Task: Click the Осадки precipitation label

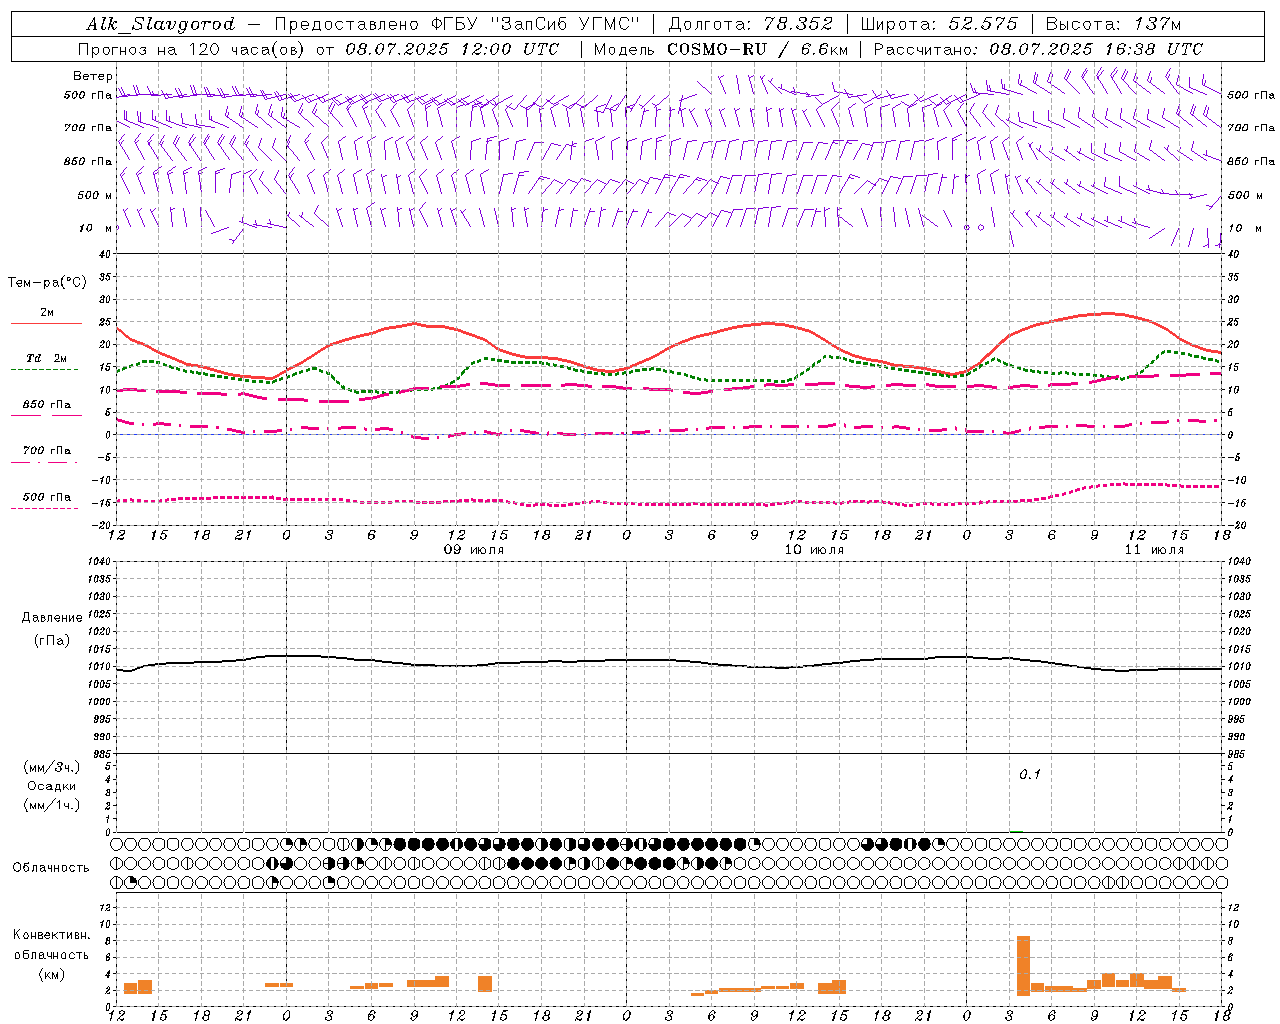Action: (52, 786)
